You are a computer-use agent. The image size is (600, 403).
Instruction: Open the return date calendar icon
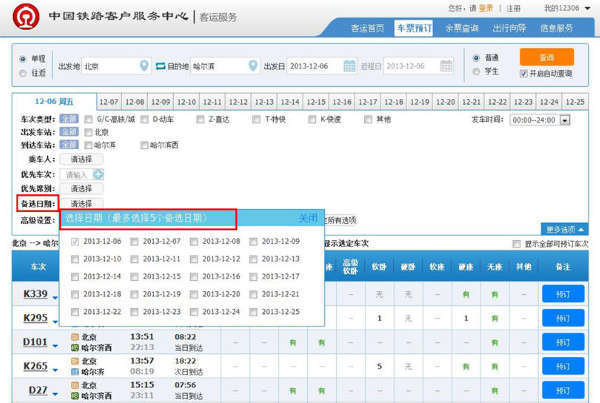click(462, 66)
